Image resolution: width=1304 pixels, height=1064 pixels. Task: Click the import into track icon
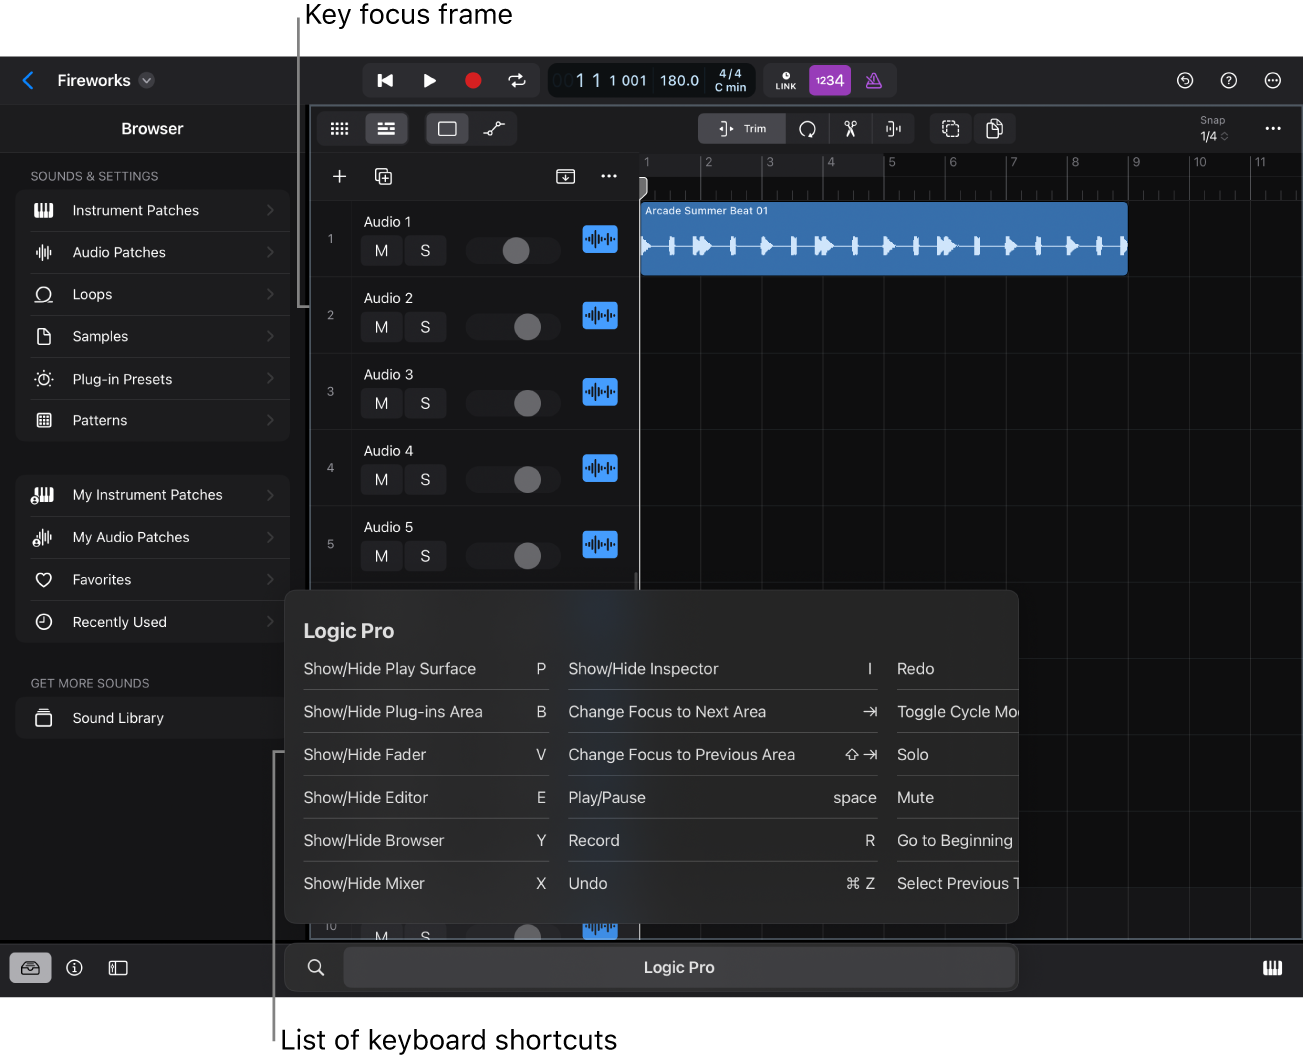[x=566, y=177]
